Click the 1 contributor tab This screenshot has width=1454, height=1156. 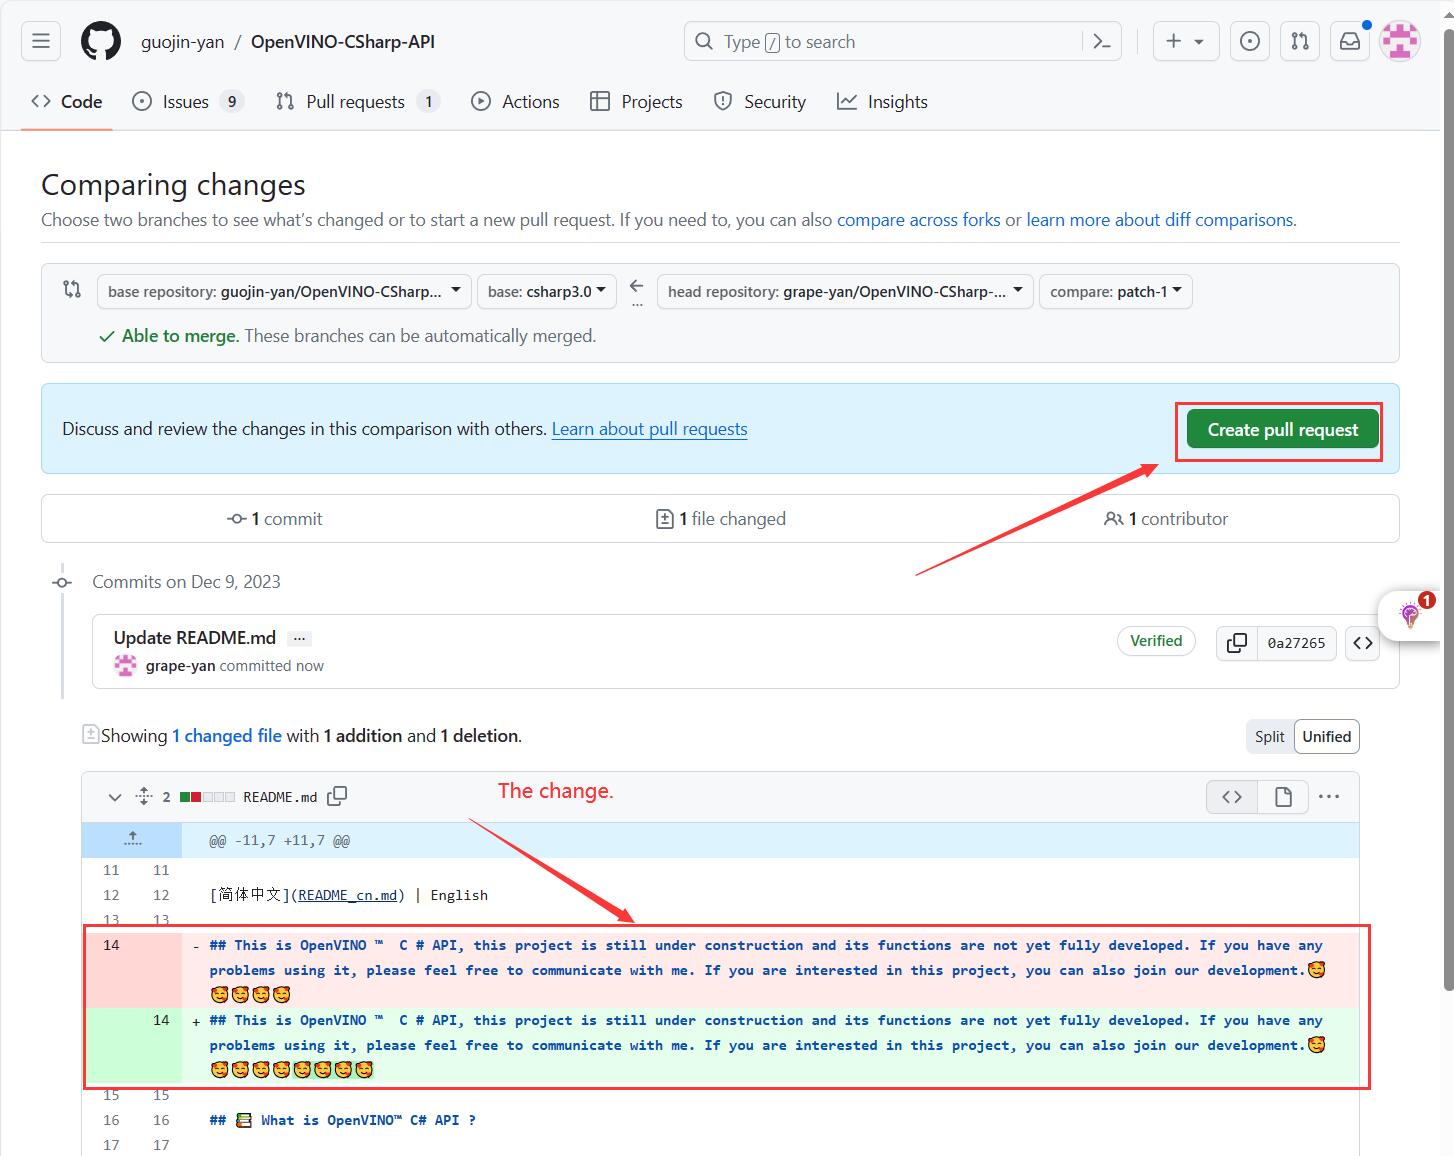[x=1166, y=519]
